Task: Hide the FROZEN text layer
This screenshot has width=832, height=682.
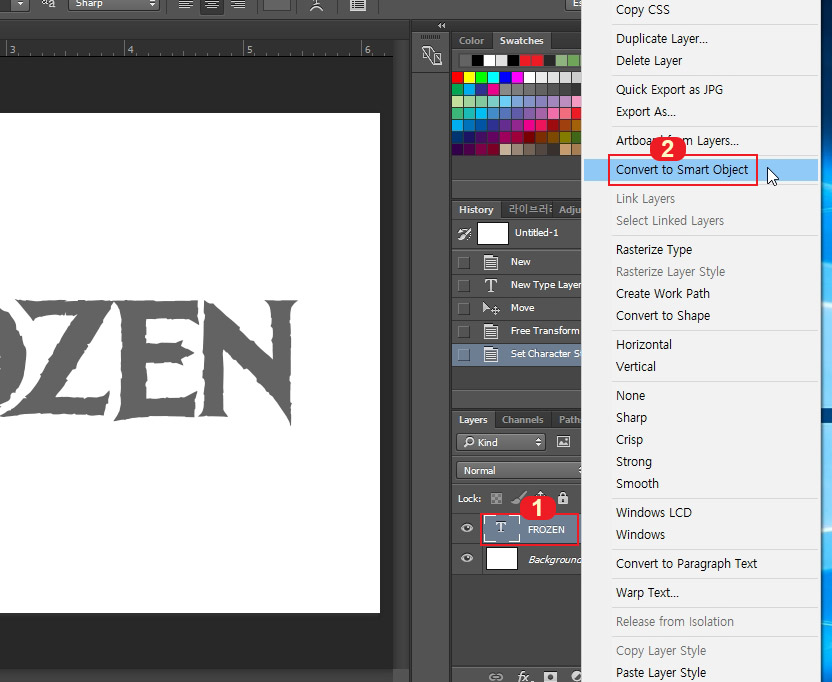Action: [x=467, y=528]
